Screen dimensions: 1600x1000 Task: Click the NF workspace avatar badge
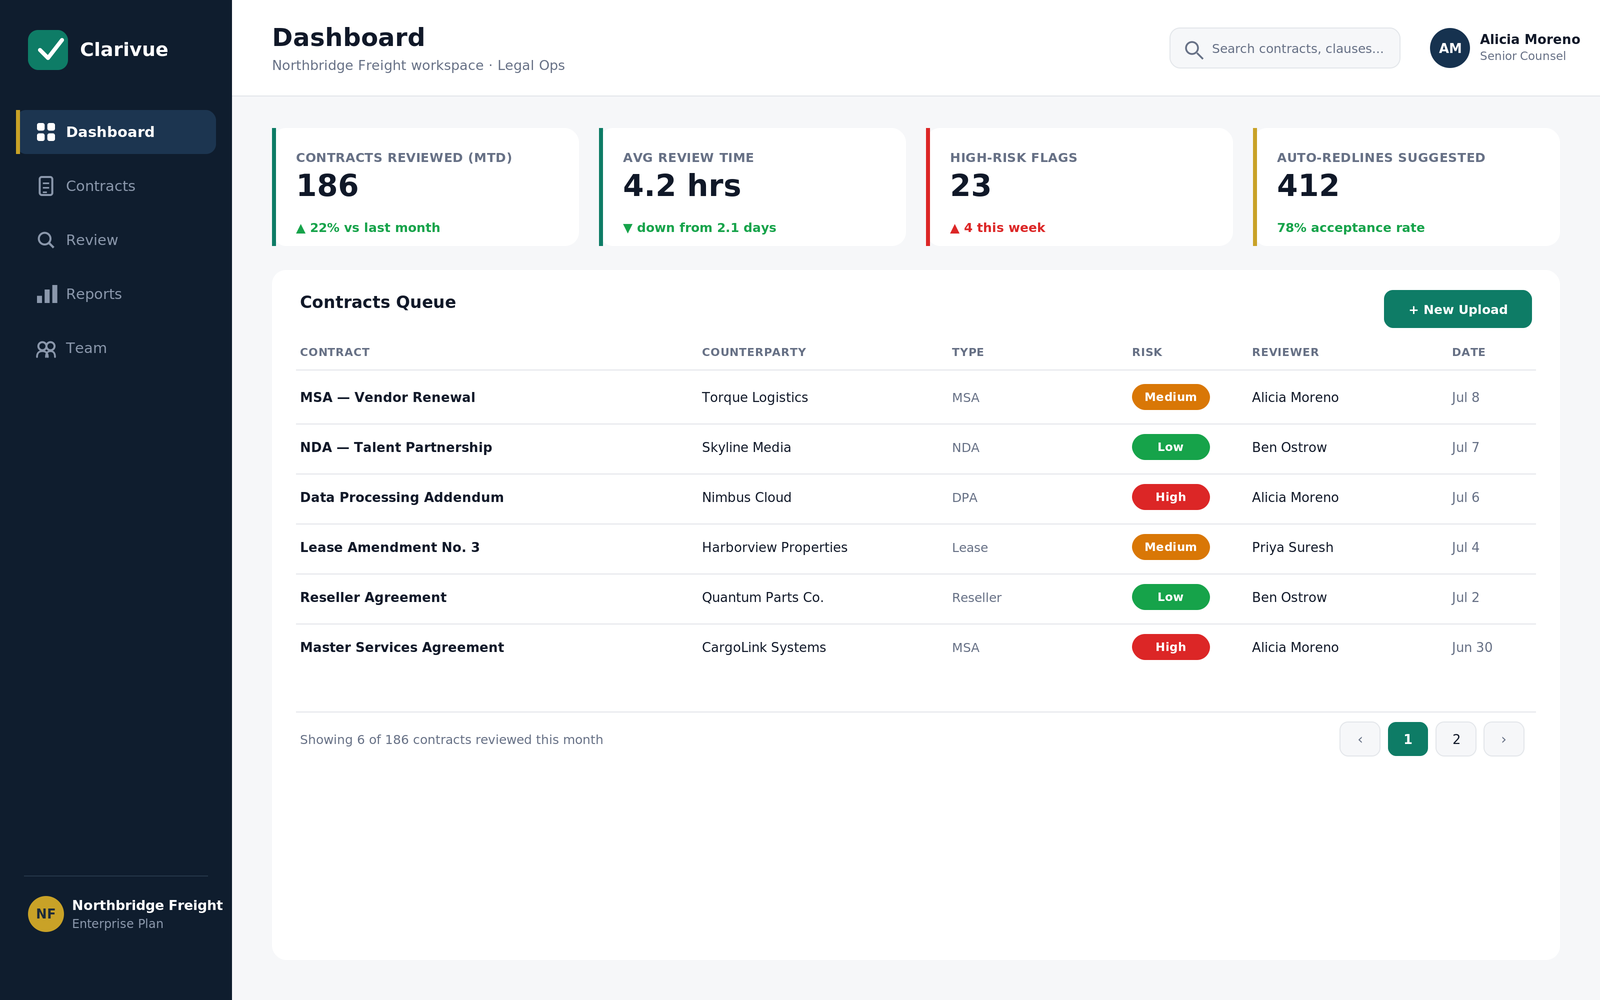[x=46, y=914]
